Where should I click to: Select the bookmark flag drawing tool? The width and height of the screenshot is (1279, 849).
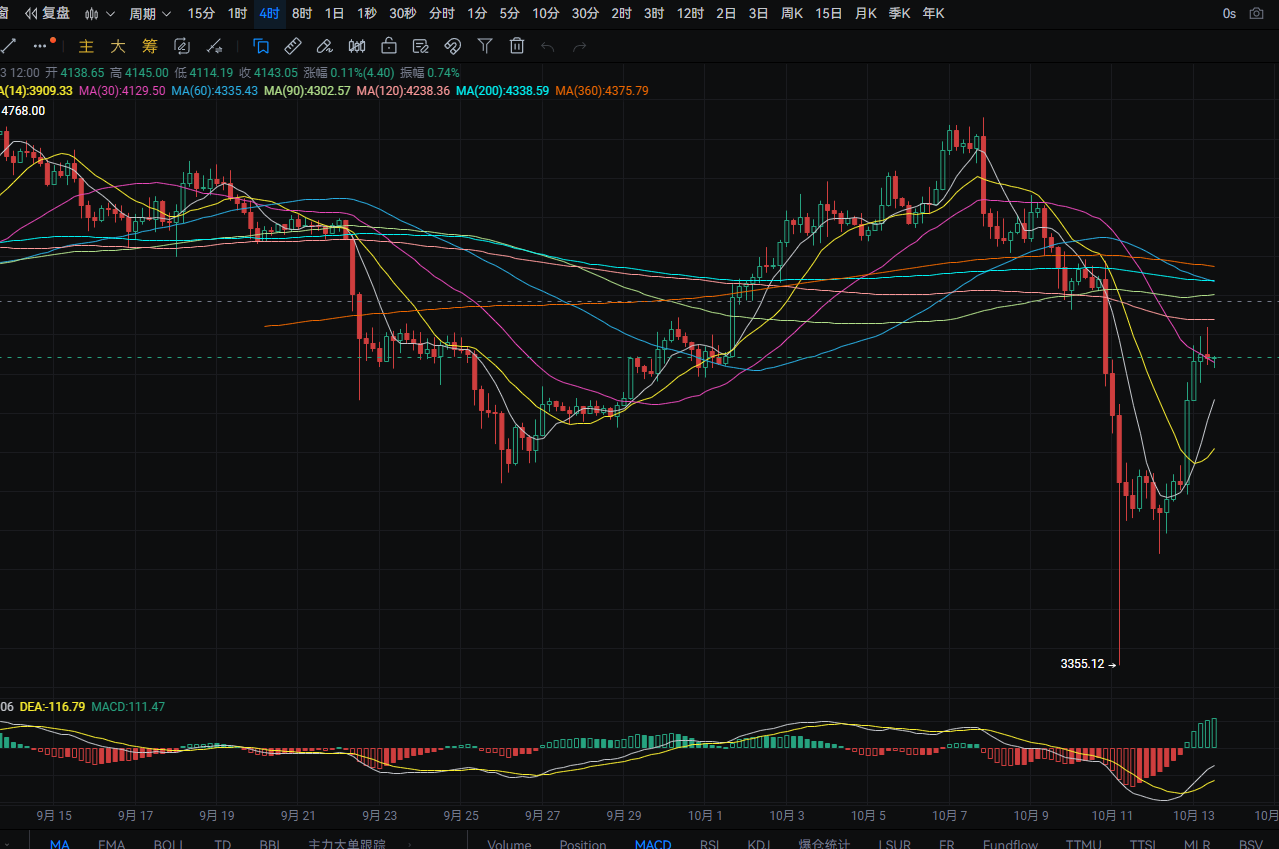261,46
